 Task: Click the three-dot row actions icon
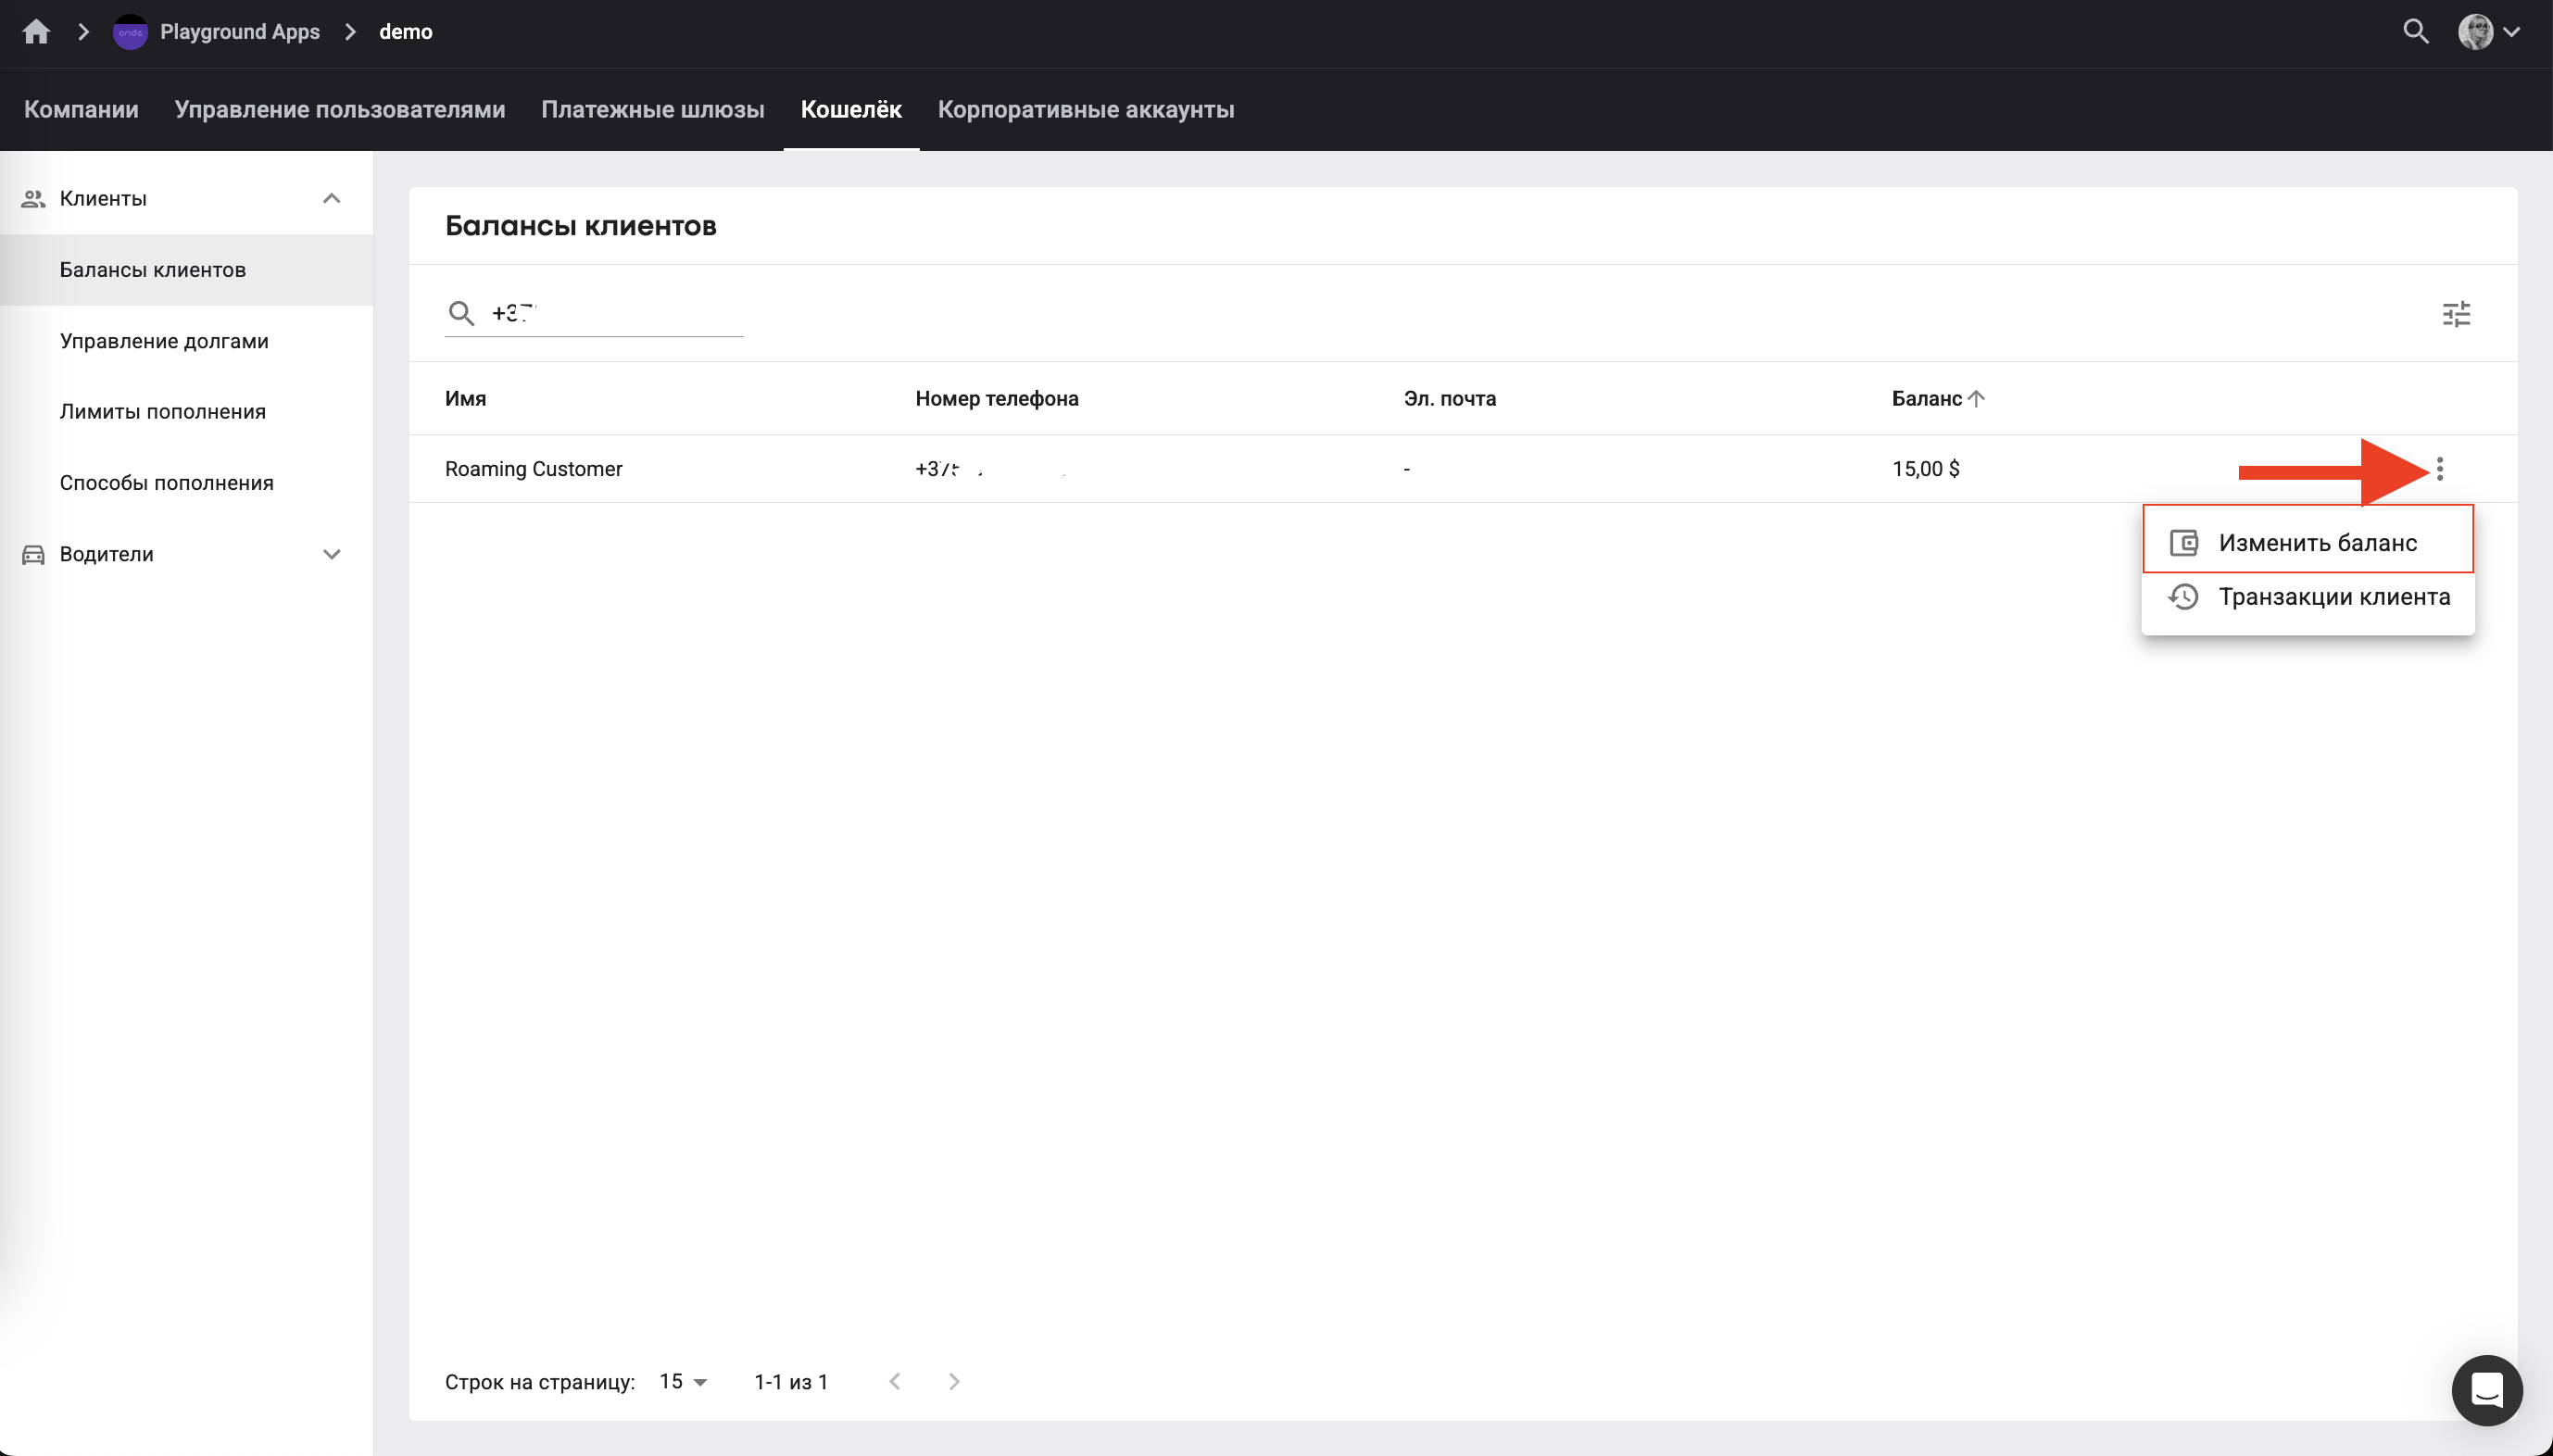[x=2439, y=469]
